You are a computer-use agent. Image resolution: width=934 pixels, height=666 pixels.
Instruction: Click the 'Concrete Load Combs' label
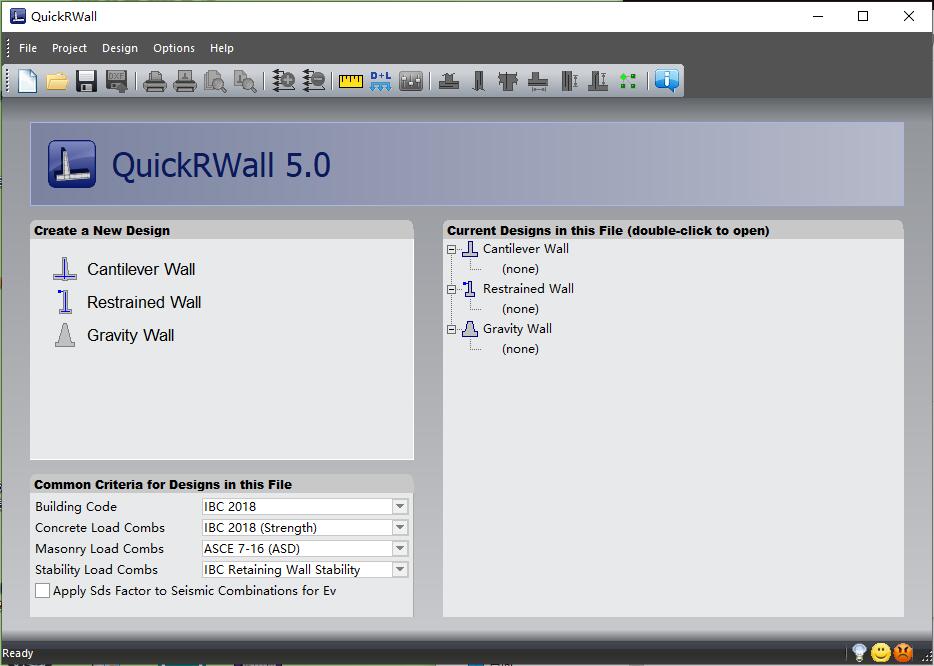click(x=100, y=528)
